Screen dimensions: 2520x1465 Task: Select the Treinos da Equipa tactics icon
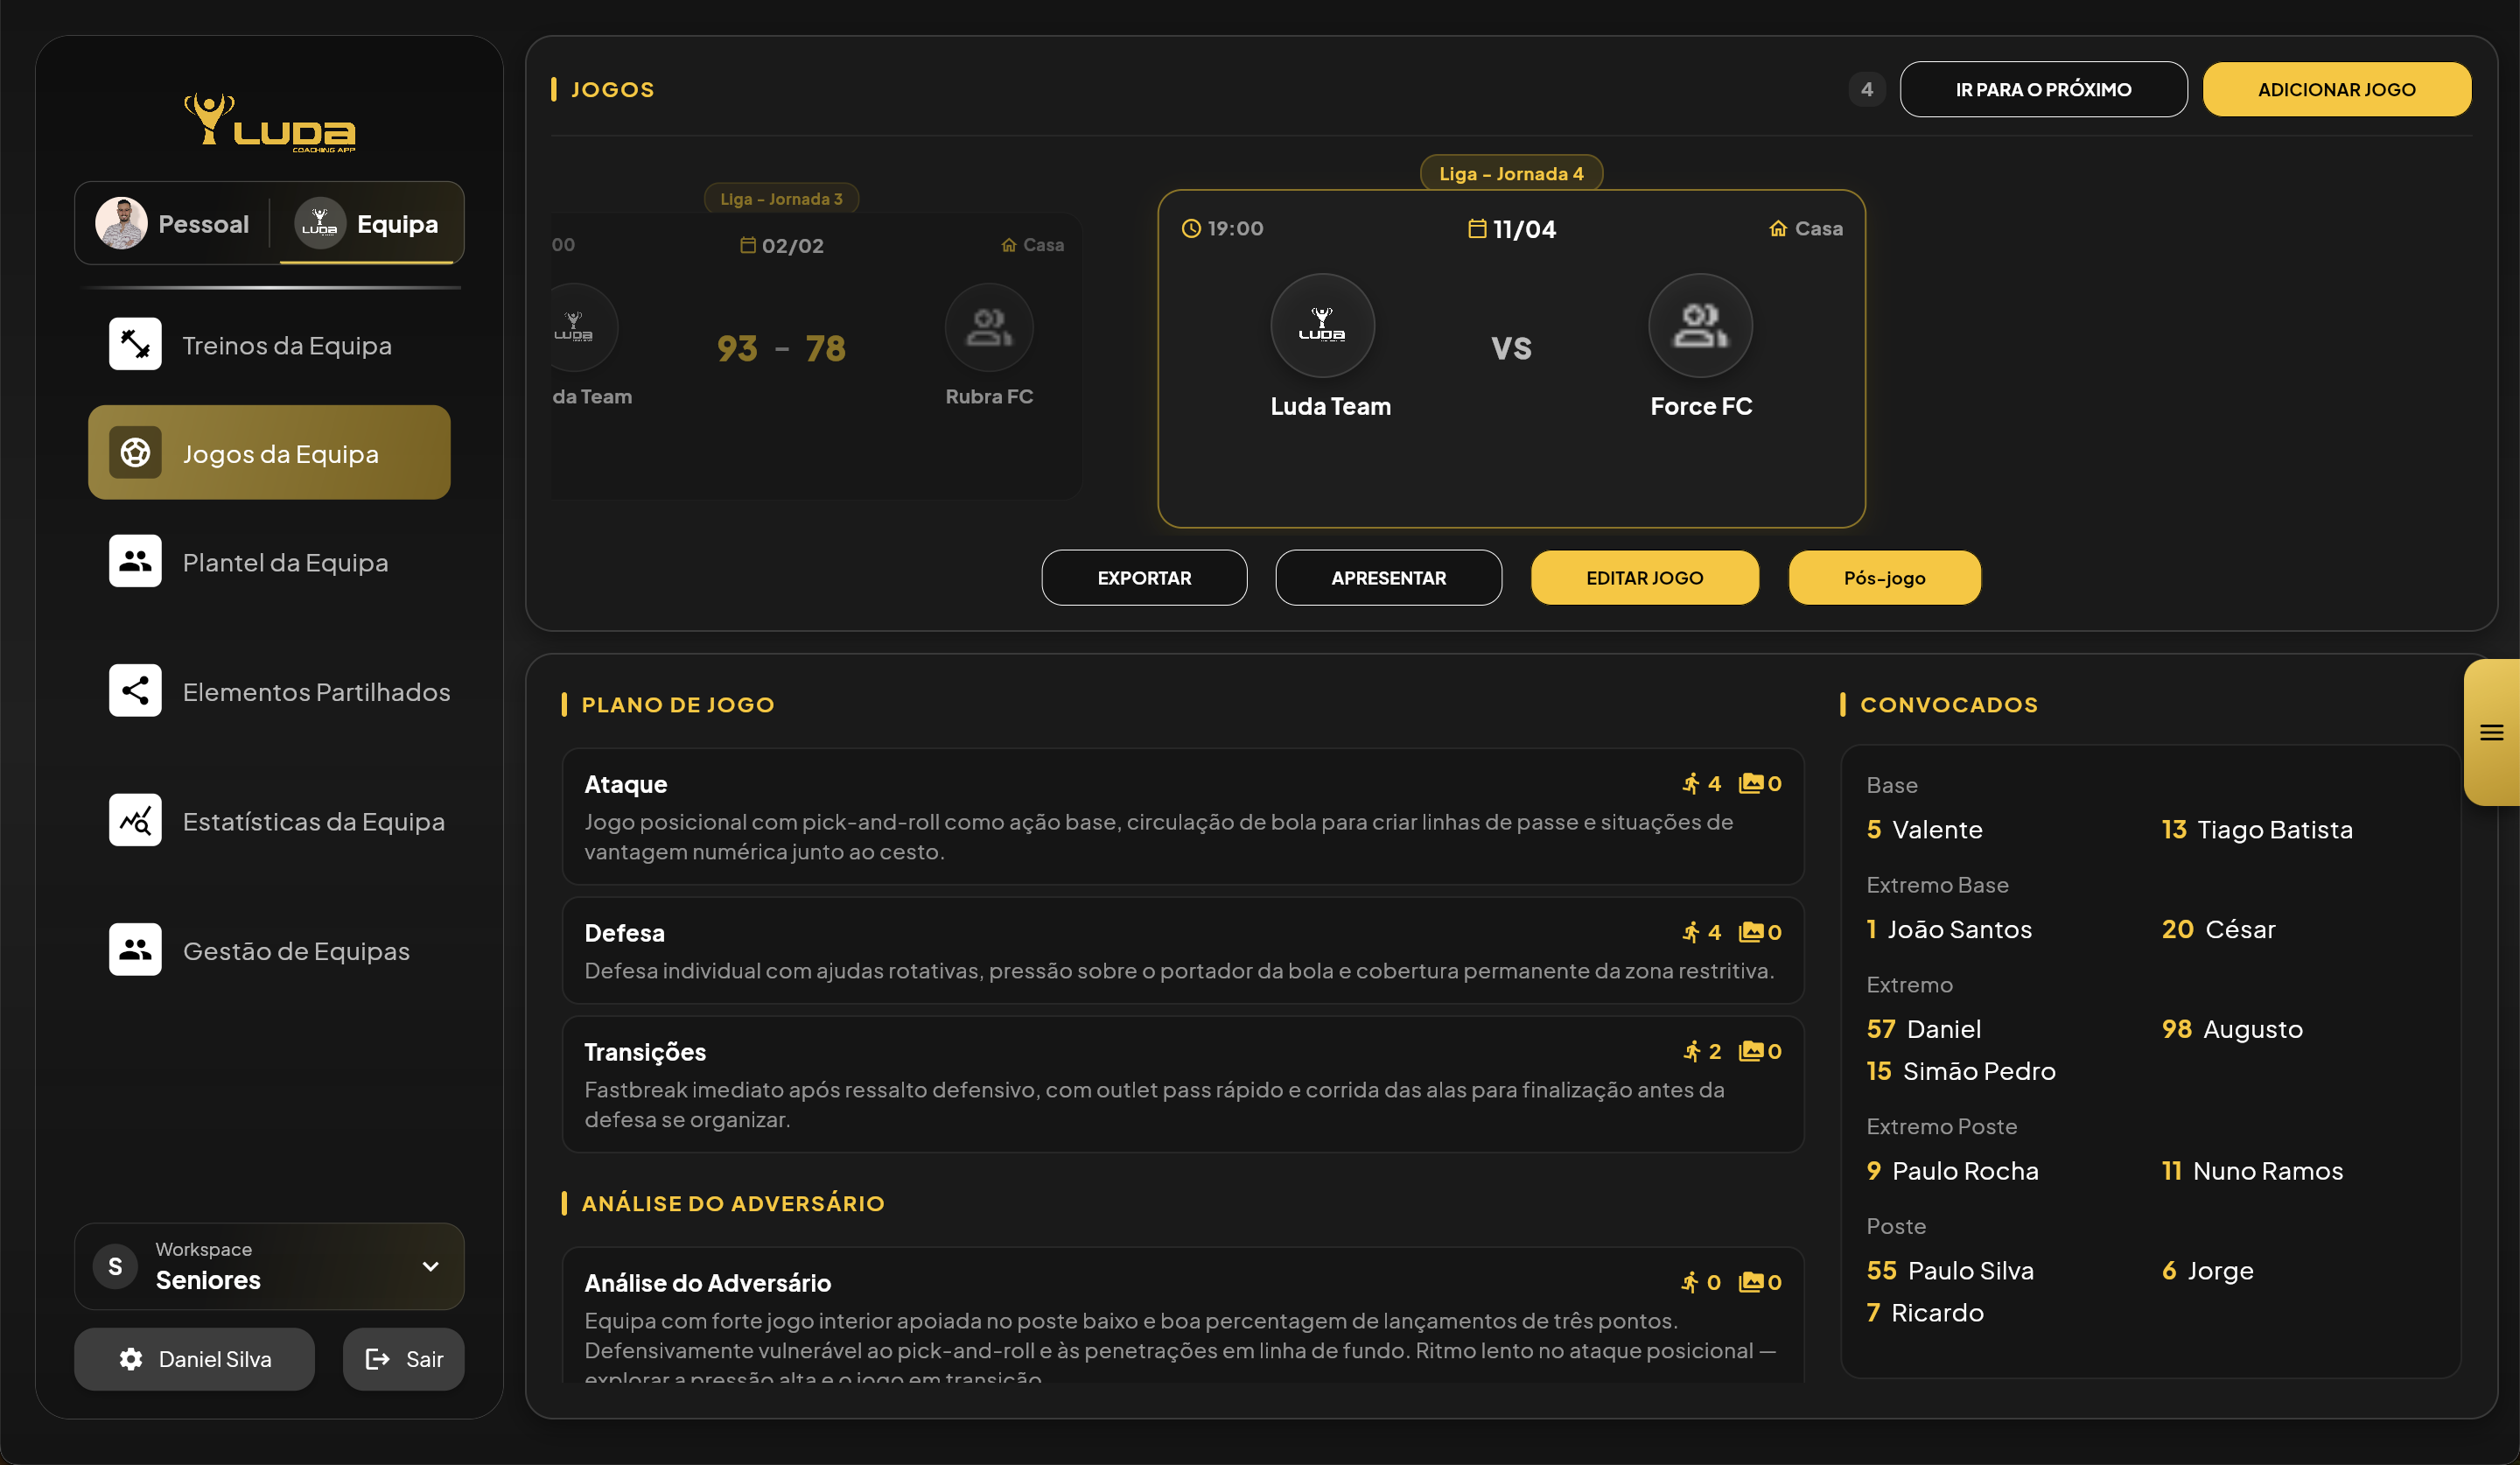134,343
